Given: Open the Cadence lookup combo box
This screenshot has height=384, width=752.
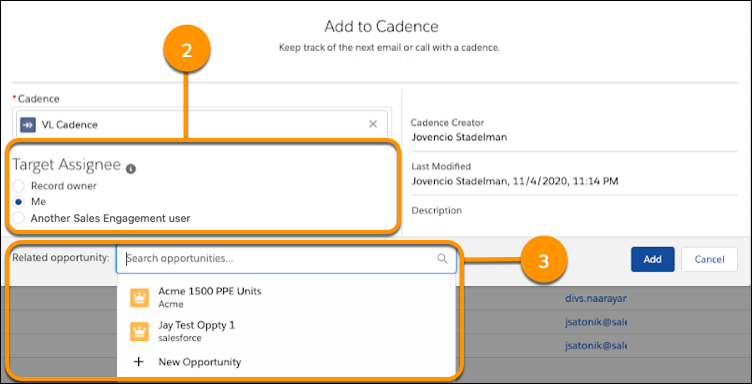Looking at the screenshot, I should [201, 125].
